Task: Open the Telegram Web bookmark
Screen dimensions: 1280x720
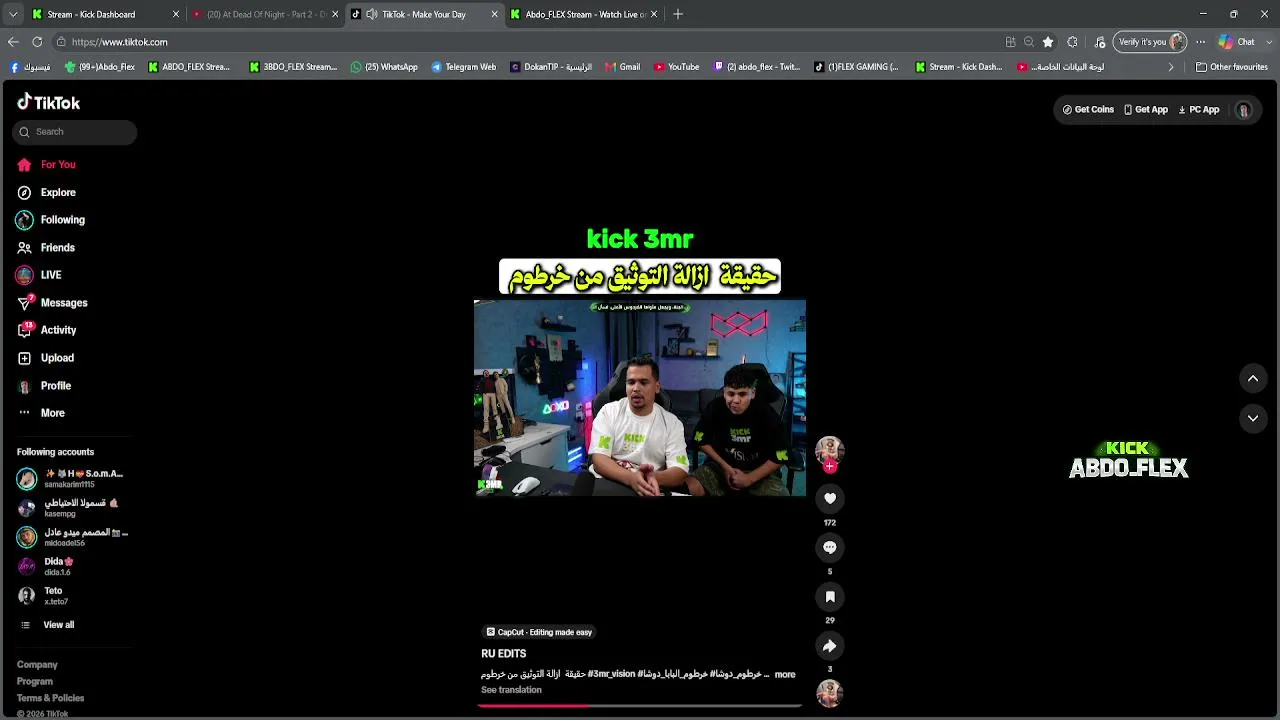Action: coord(464,67)
